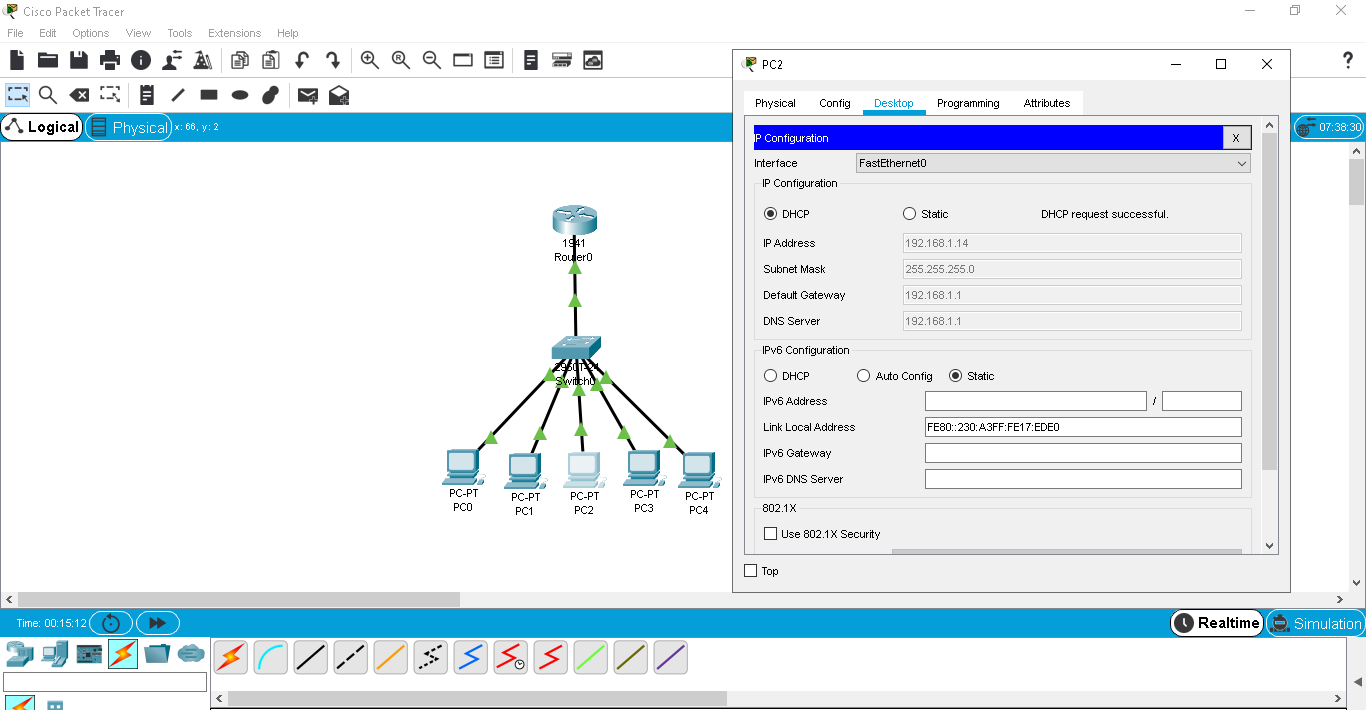The image size is (1366, 710).
Task: Pick the copper straight-through cable
Action: click(311, 657)
